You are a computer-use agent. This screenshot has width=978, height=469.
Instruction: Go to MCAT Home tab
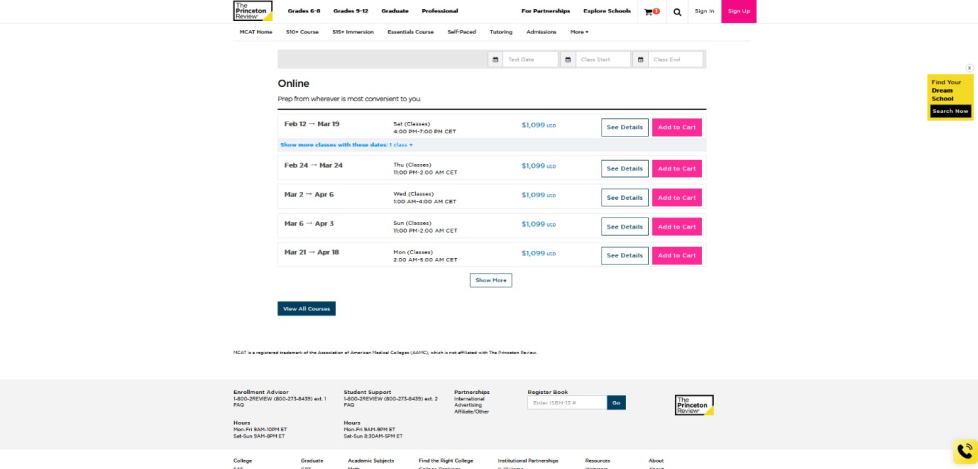[x=256, y=32]
